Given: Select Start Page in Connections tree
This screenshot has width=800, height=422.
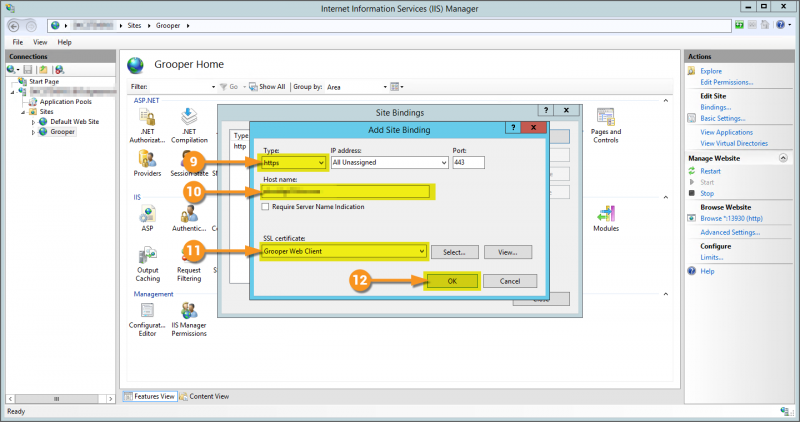Looking at the screenshot, I should click(x=44, y=82).
